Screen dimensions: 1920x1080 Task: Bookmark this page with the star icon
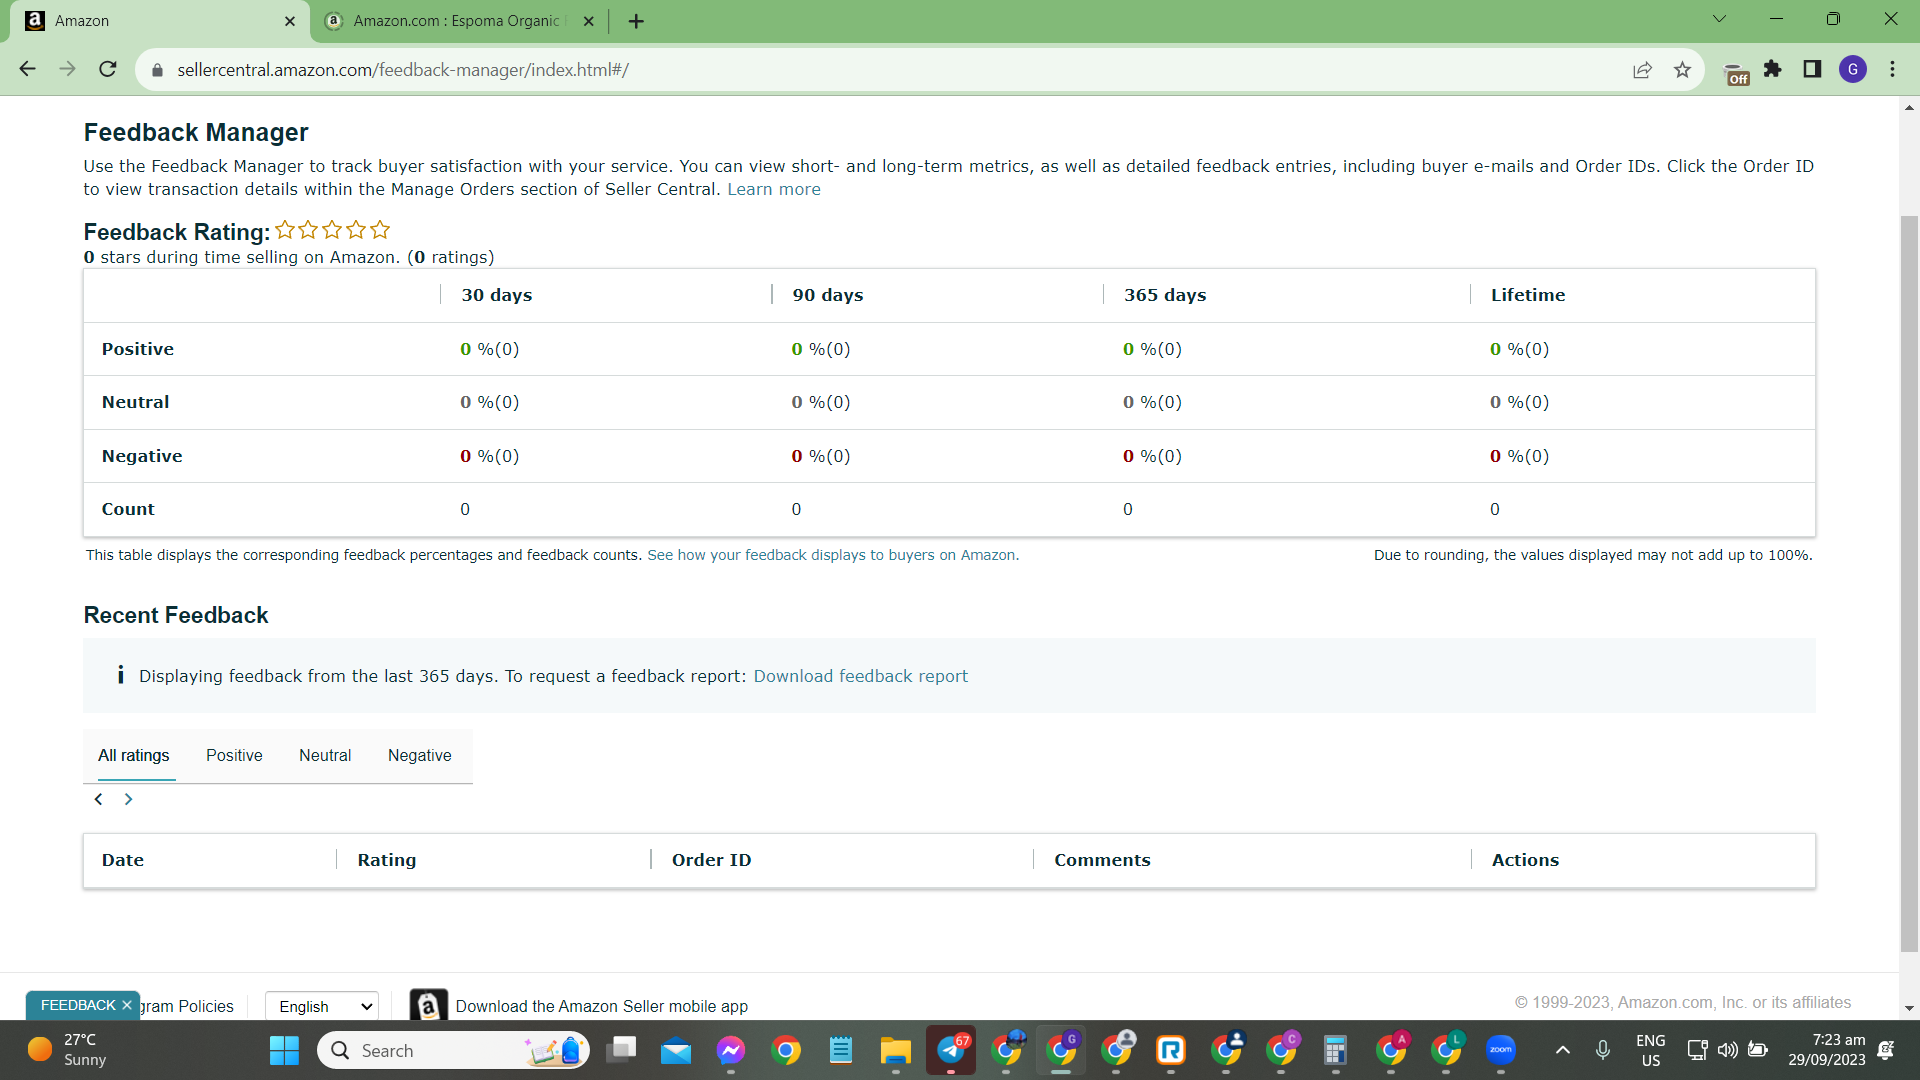point(1683,70)
